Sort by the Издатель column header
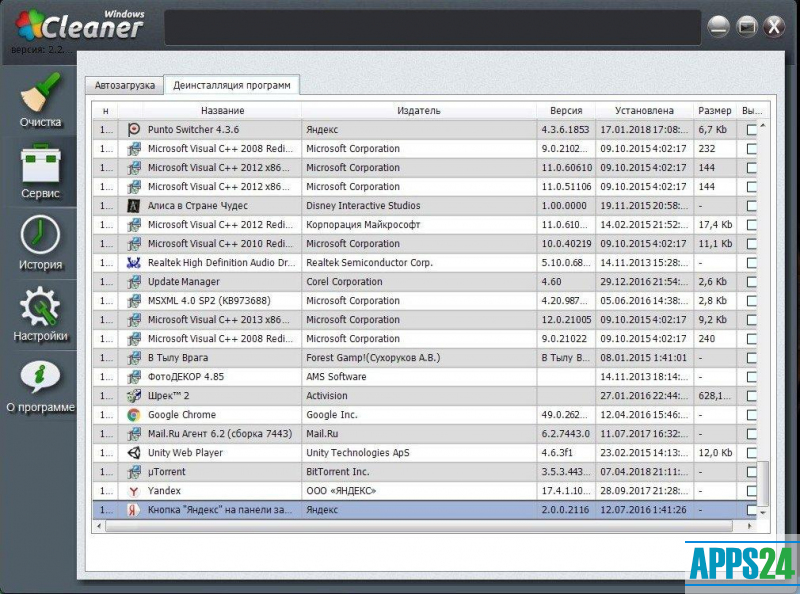 (419, 110)
